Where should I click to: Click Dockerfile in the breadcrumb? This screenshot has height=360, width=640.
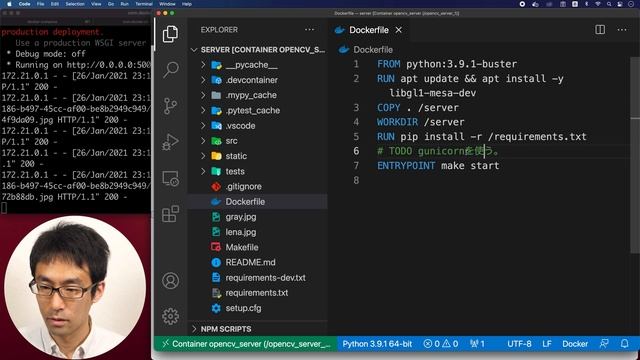point(373,49)
